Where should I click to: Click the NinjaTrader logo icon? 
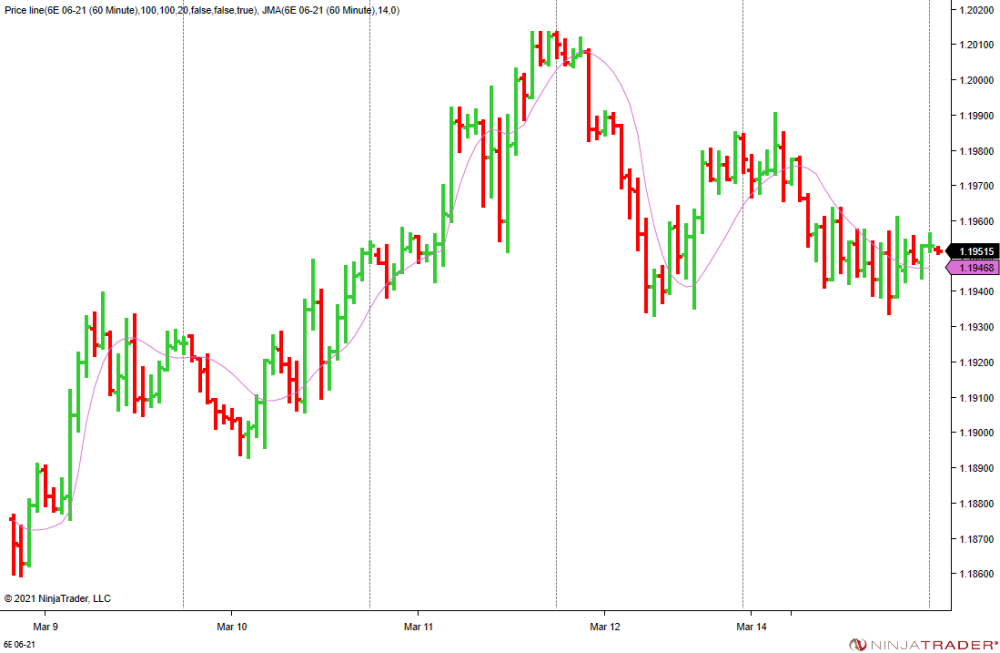coord(857,644)
